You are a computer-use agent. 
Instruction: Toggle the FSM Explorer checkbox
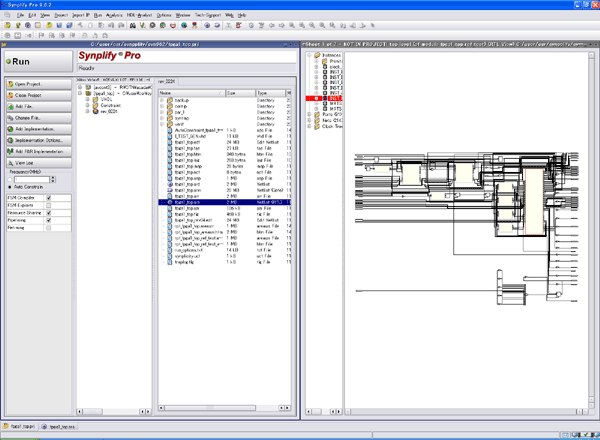pyautogui.click(x=49, y=205)
